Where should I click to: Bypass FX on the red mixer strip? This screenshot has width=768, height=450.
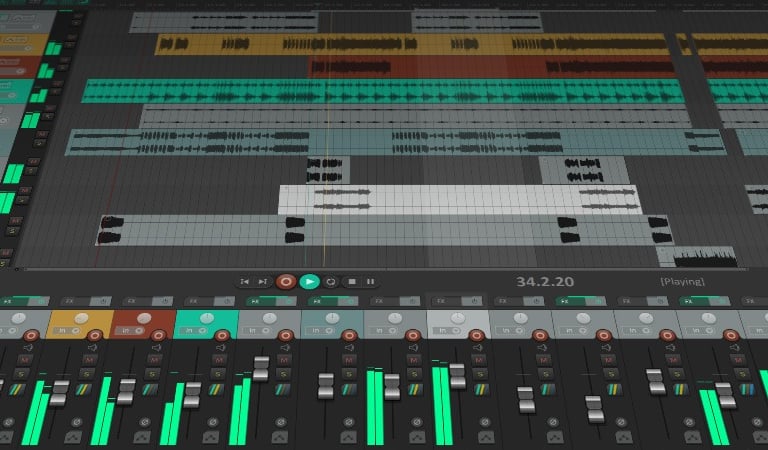point(163,301)
